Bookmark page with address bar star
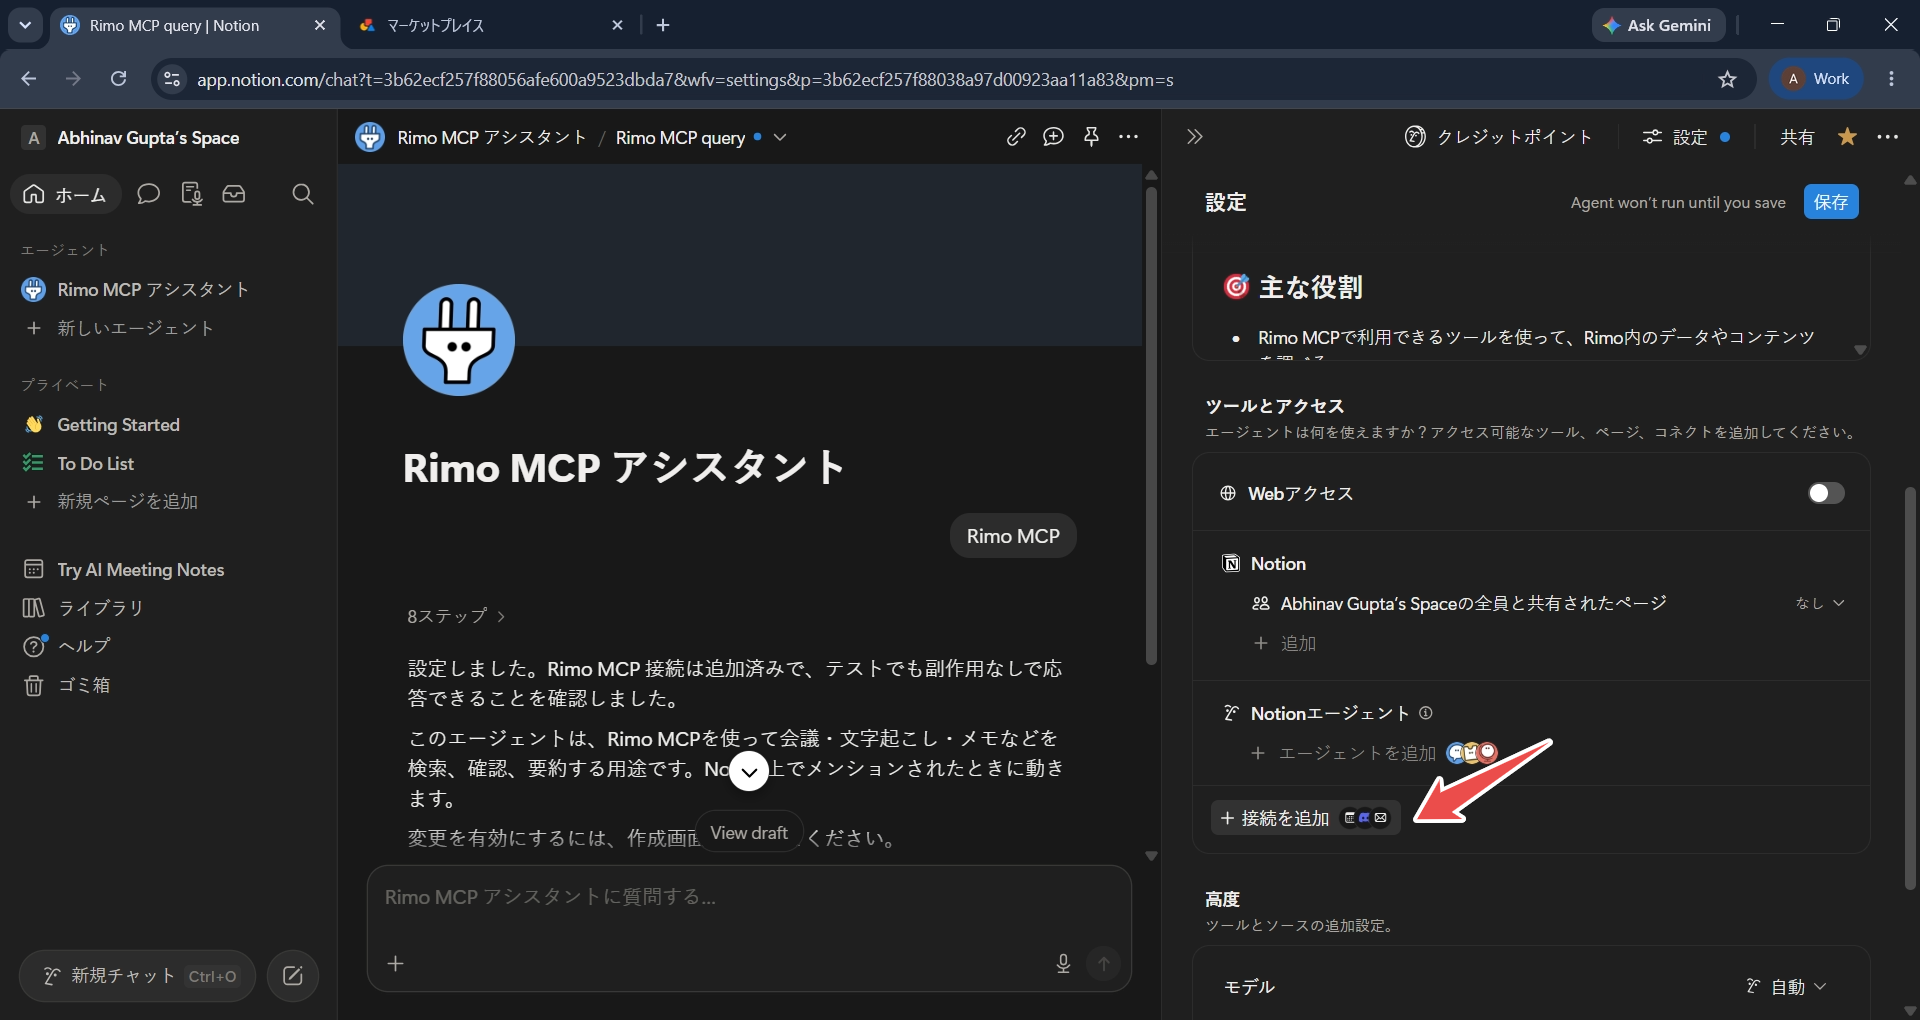 coord(1727,79)
